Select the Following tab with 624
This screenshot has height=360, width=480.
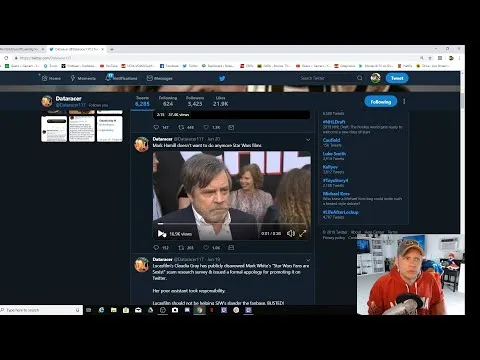(168, 101)
